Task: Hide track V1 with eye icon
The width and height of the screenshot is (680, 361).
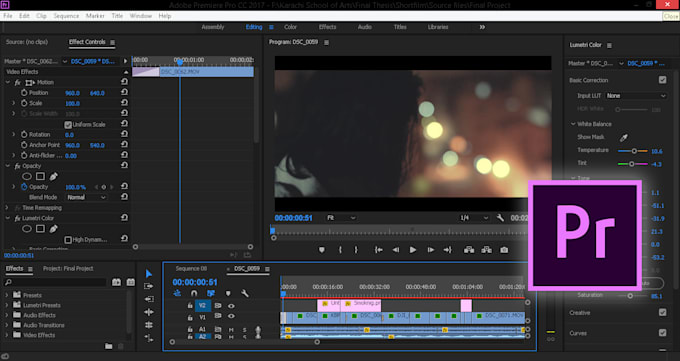Action: (231, 316)
